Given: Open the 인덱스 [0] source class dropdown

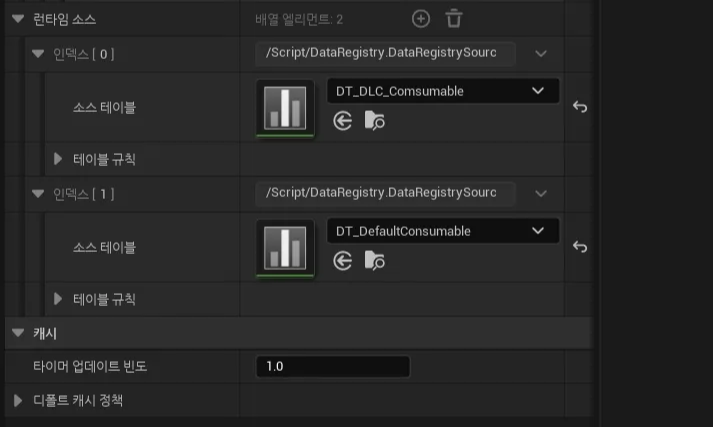Looking at the screenshot, I should pos(541,53).
